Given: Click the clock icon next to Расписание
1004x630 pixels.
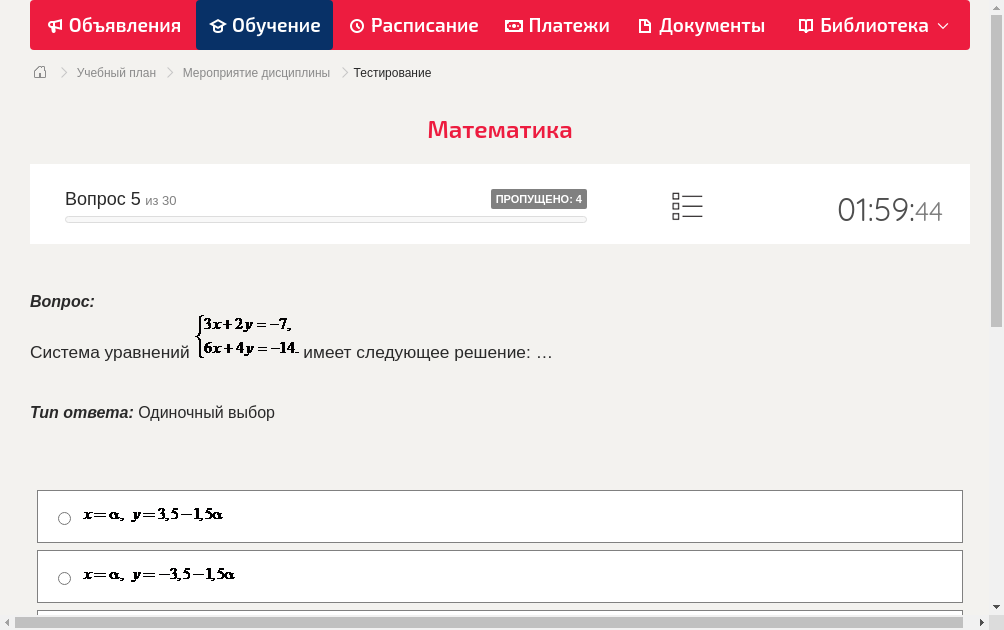Looking at the screenshot, I should tap(356, 25).
